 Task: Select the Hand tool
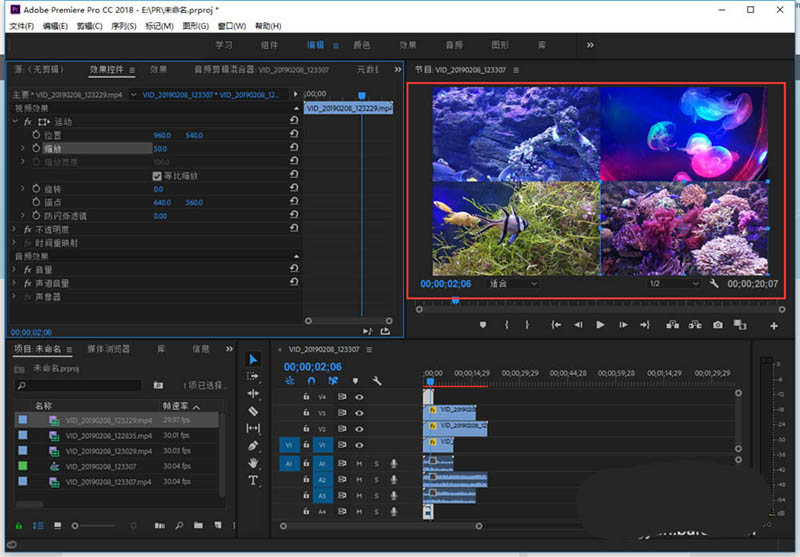tap(253, 463)
